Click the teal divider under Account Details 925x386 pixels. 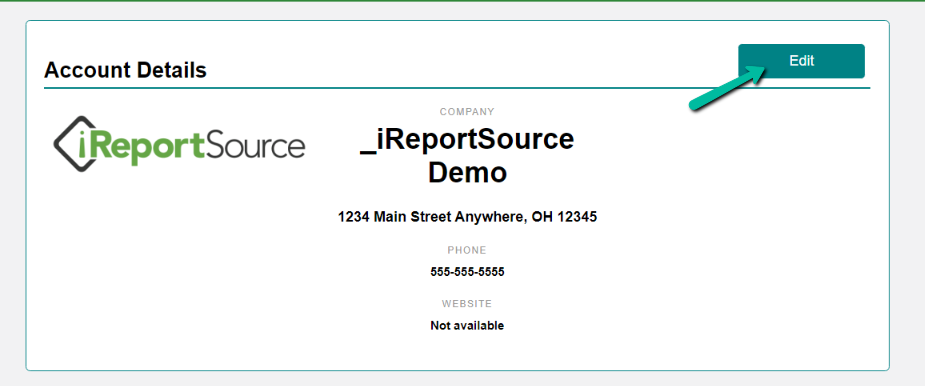click(457, 88)
